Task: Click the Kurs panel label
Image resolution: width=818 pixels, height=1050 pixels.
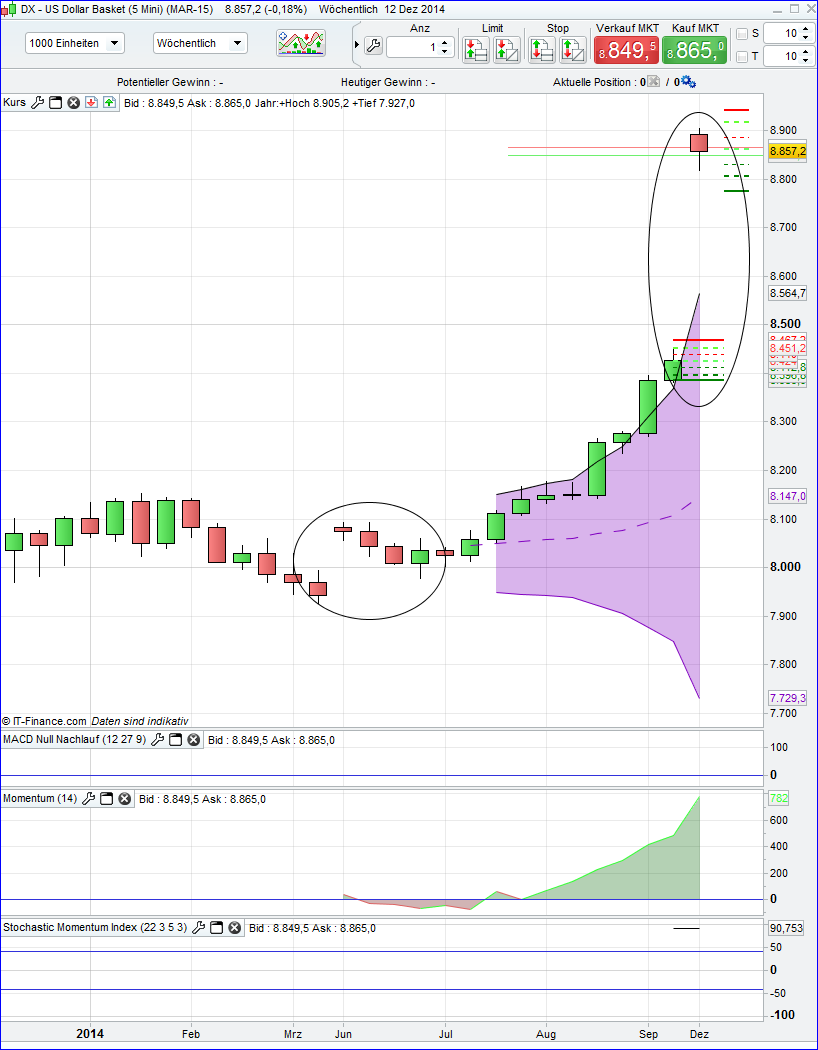Action: tap(15, 102)
